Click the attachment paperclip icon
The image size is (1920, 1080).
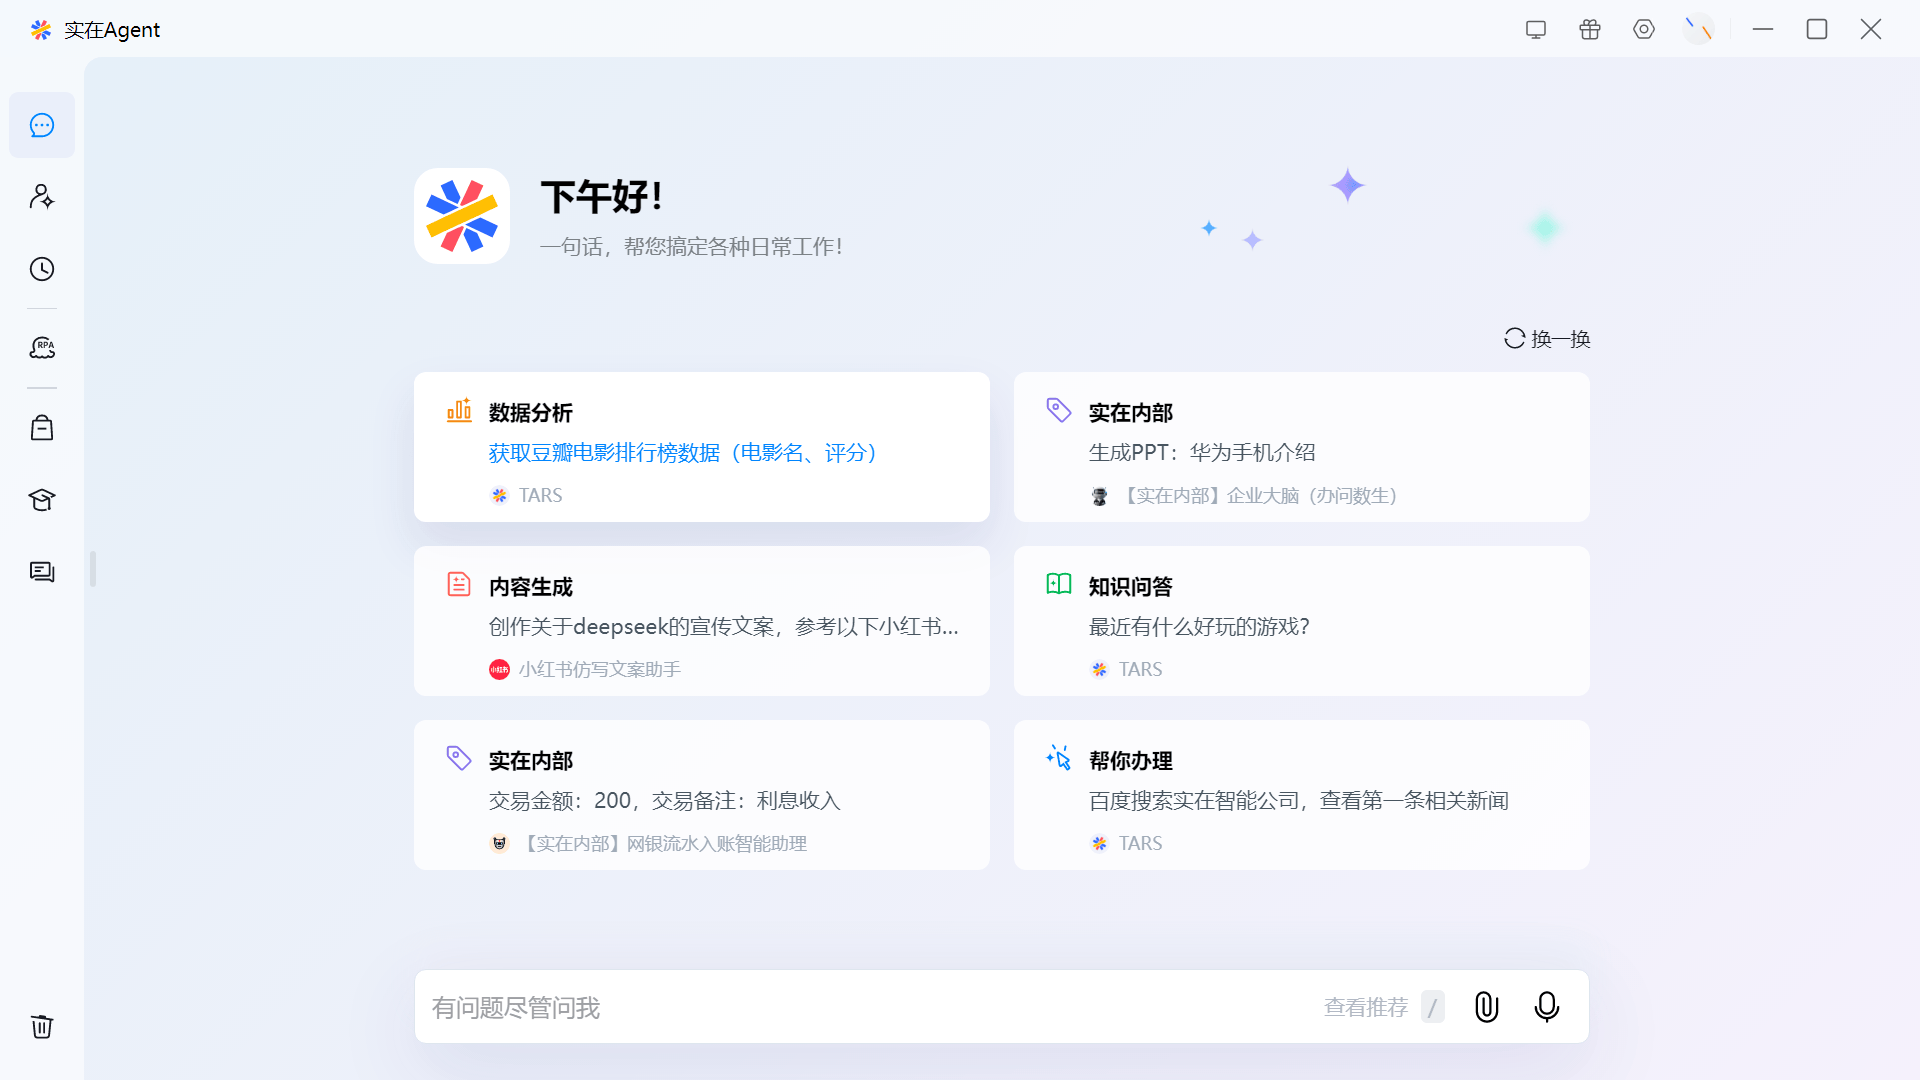tap(1487, 1007)
